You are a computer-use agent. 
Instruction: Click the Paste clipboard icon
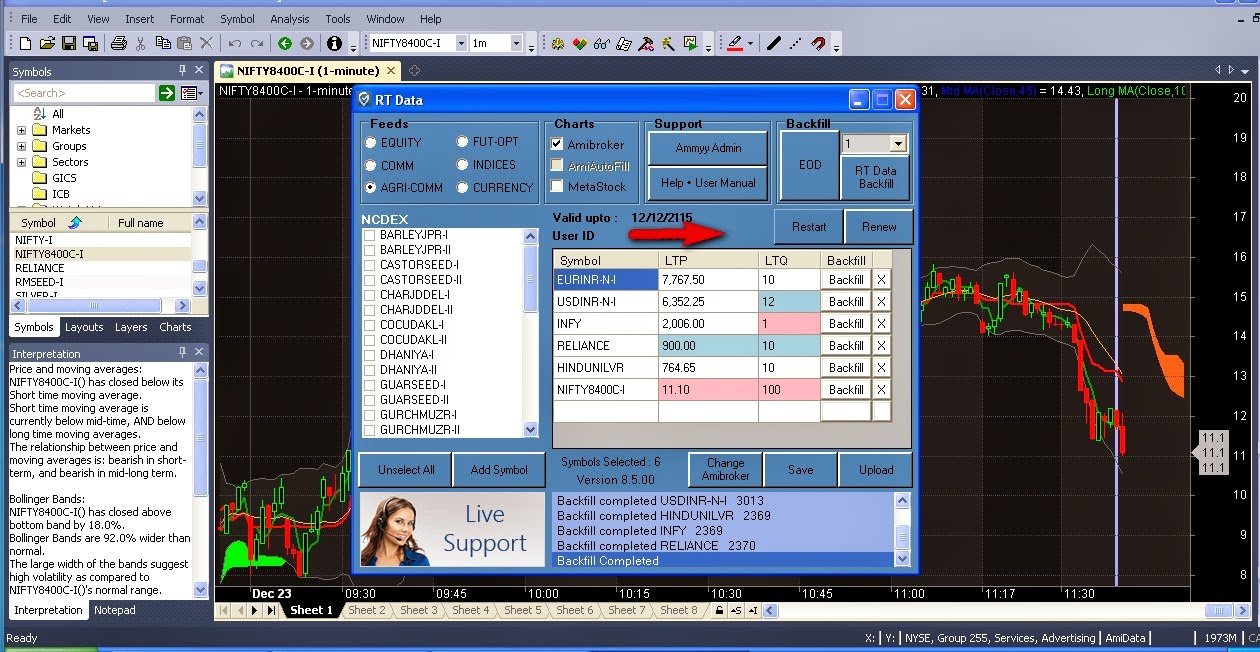point(185,44)
